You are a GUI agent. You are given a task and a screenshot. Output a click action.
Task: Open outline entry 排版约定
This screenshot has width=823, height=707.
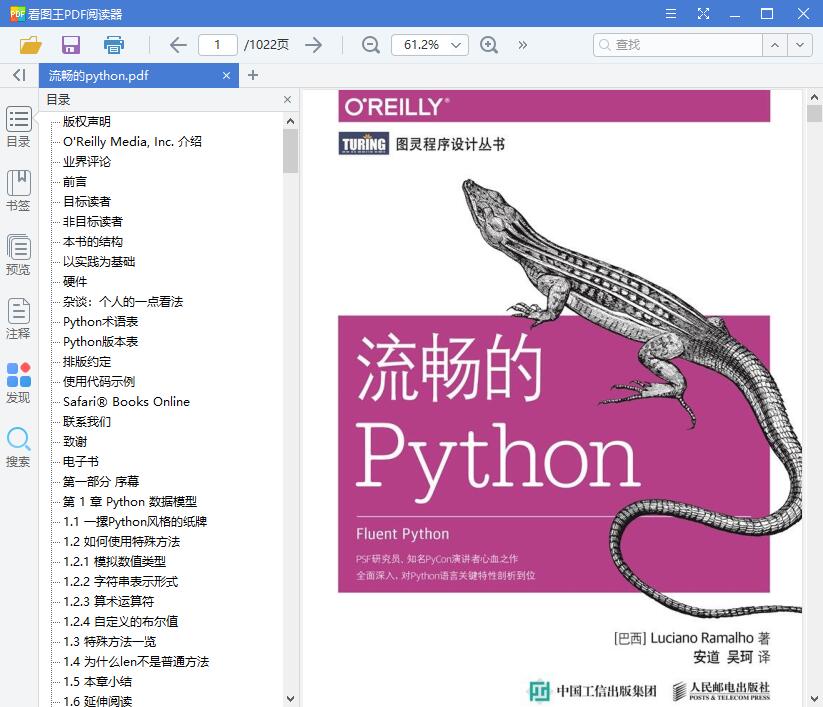click(87, 362)
